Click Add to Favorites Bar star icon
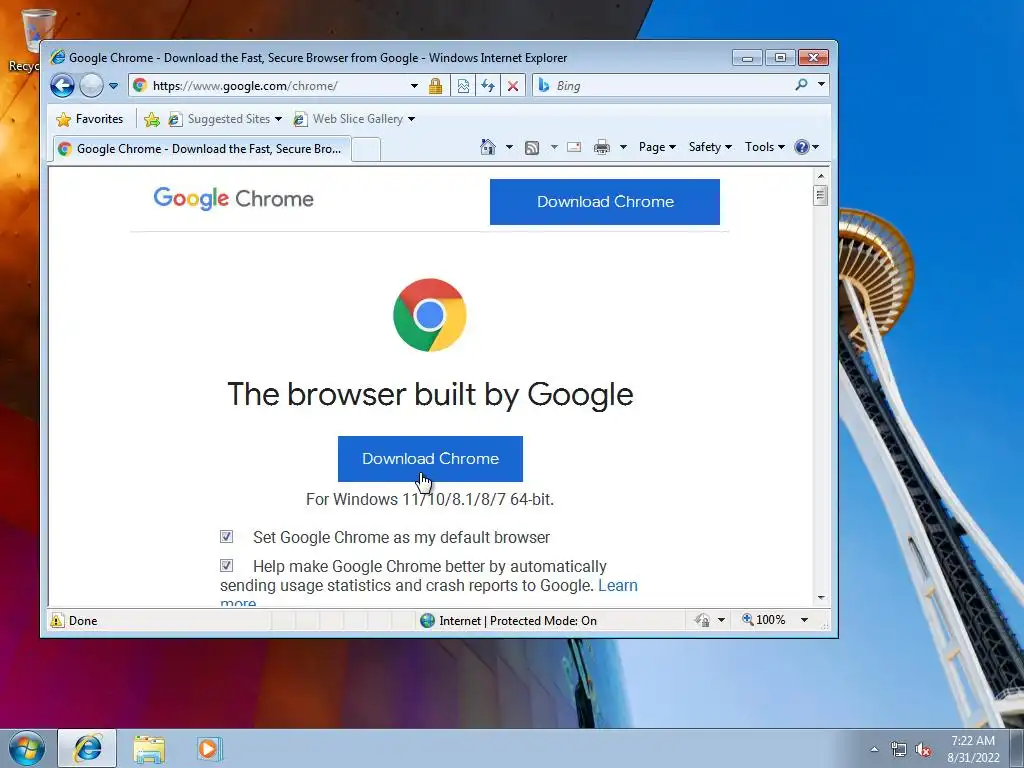The image size is (1024, 768). coord(152,119)
